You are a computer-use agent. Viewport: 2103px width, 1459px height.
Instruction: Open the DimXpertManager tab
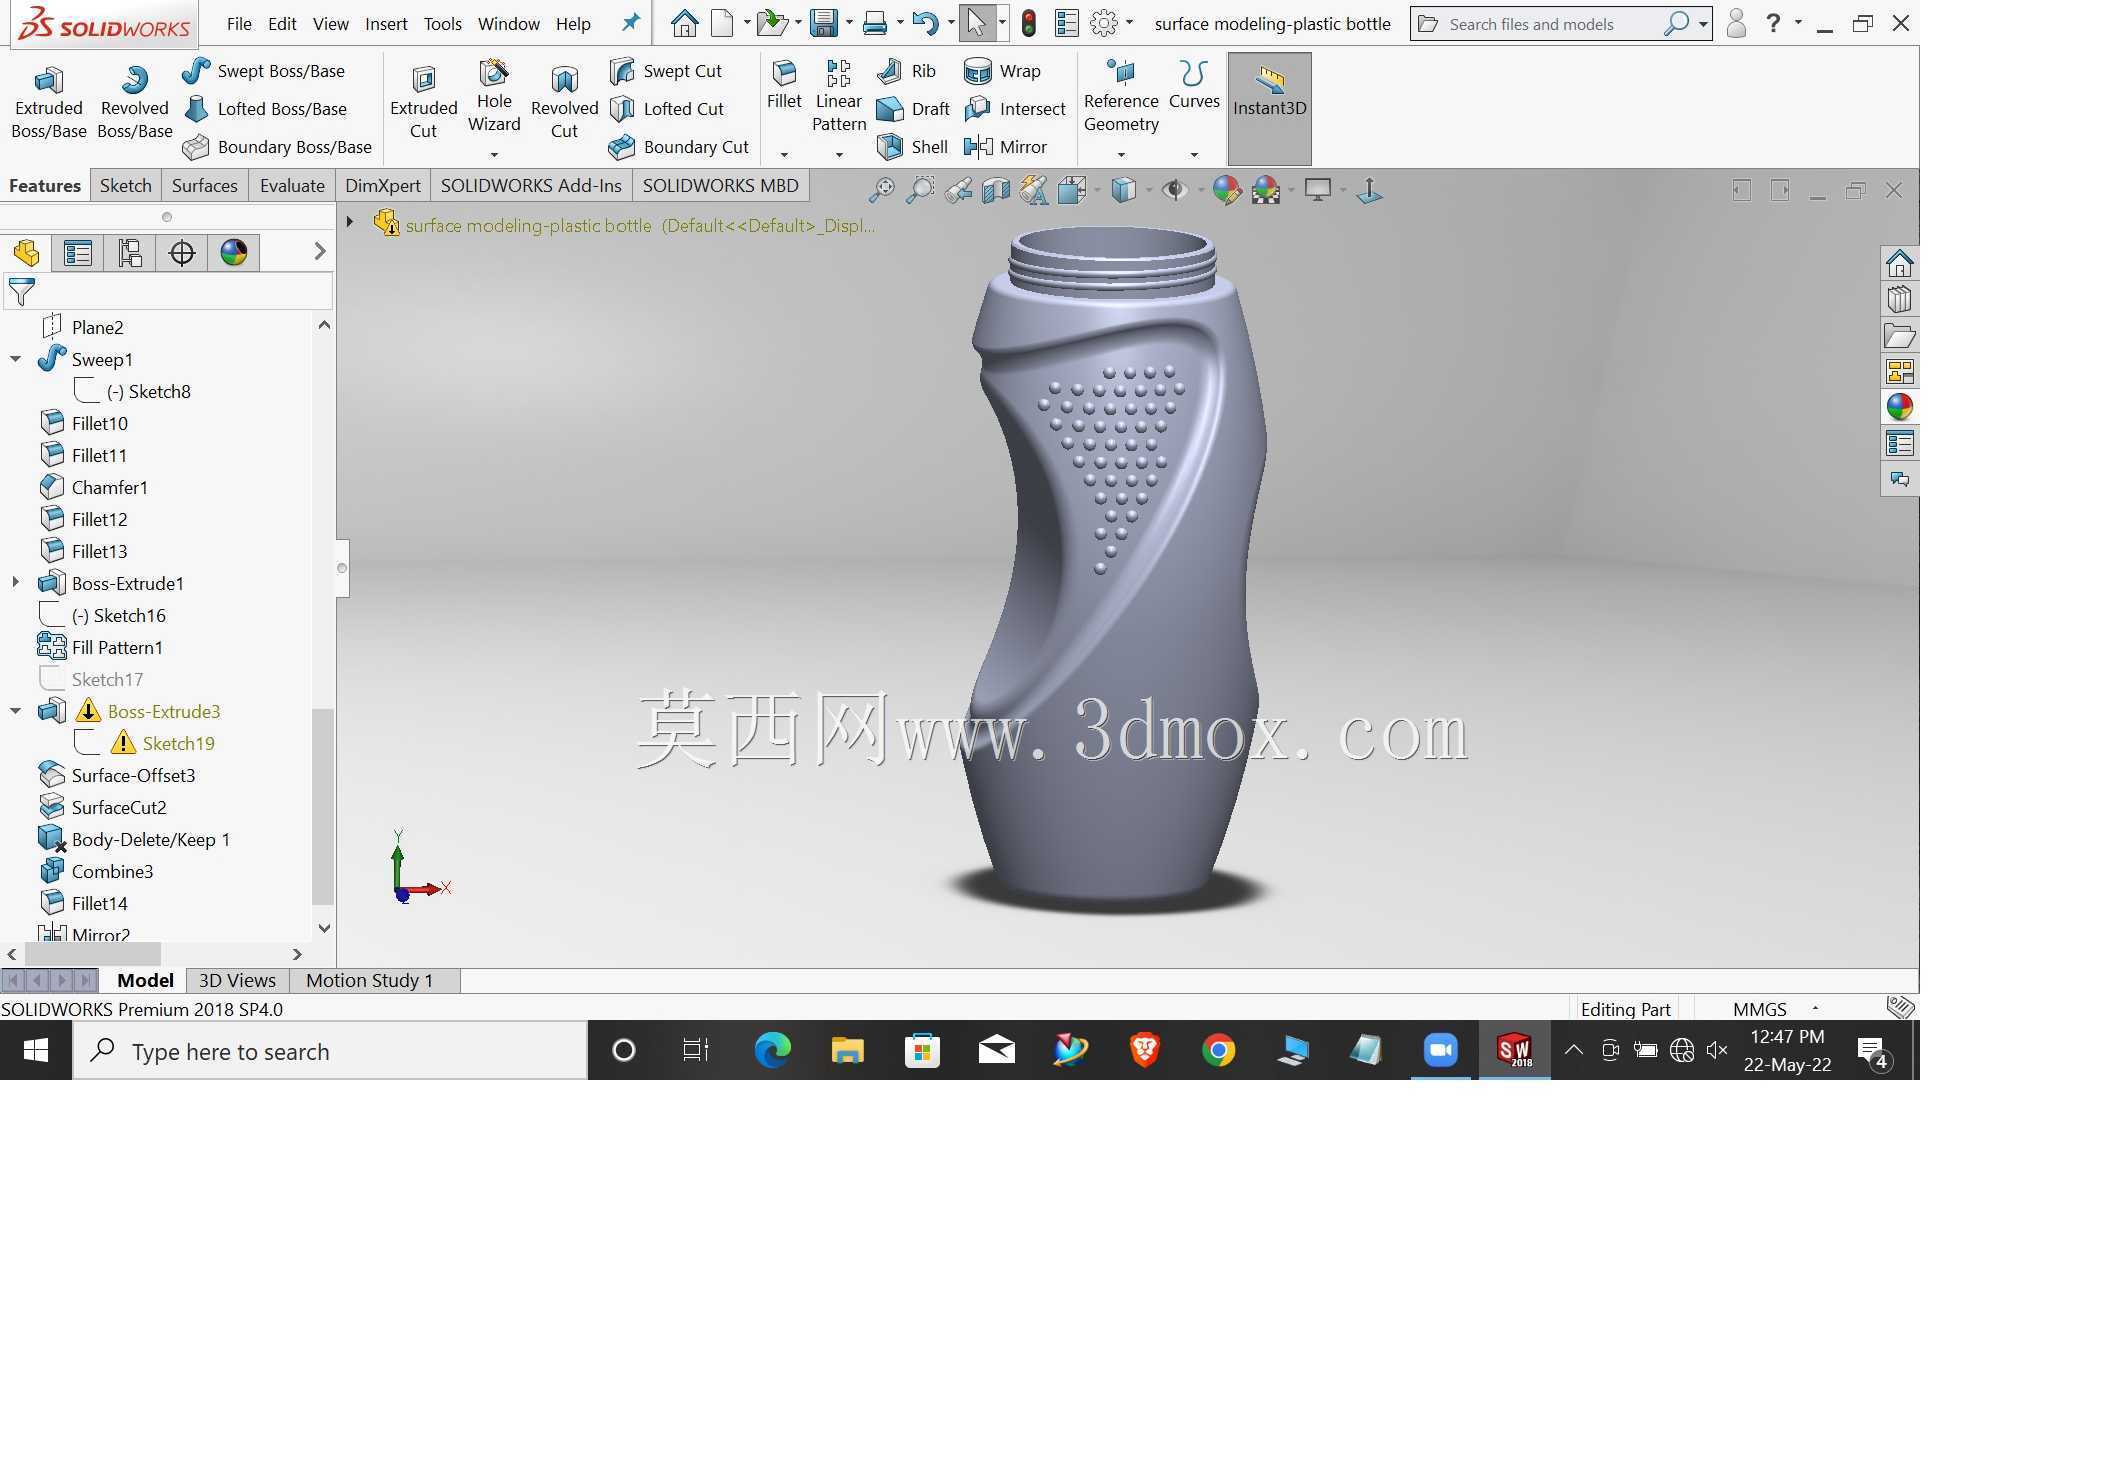tap(182, 253)
